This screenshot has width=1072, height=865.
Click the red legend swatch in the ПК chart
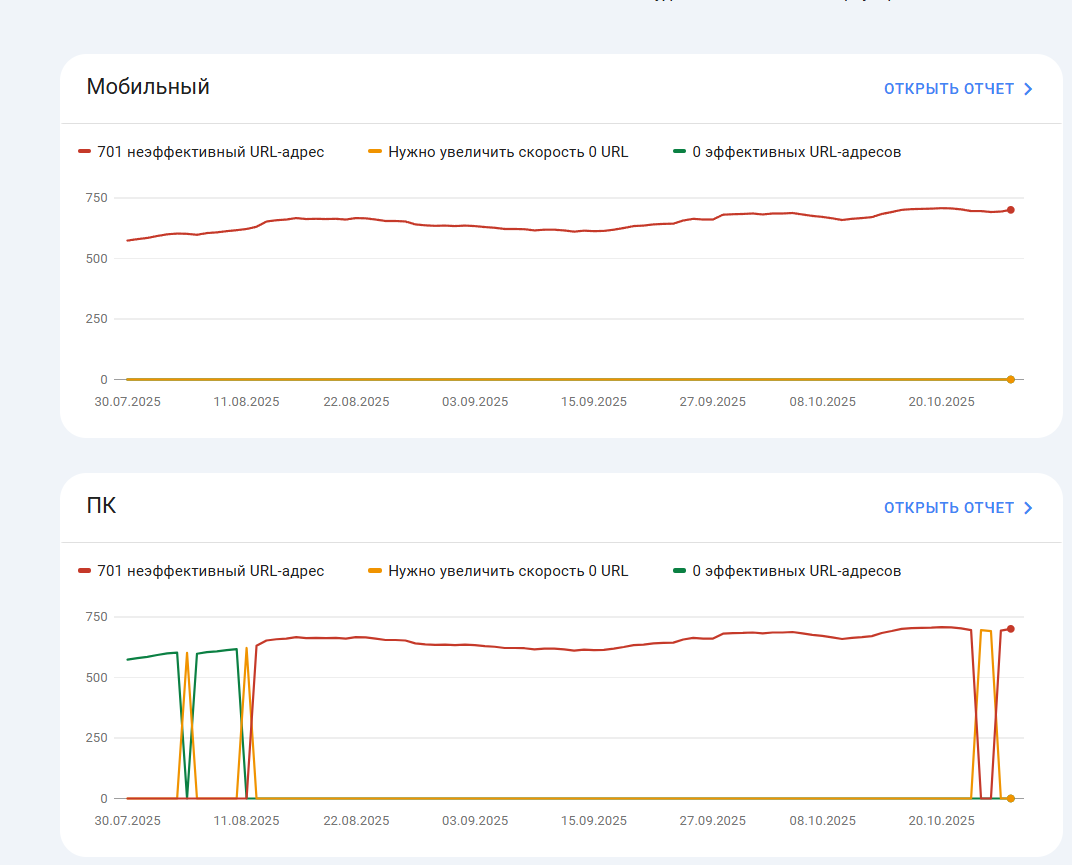(x=85, y=571)
